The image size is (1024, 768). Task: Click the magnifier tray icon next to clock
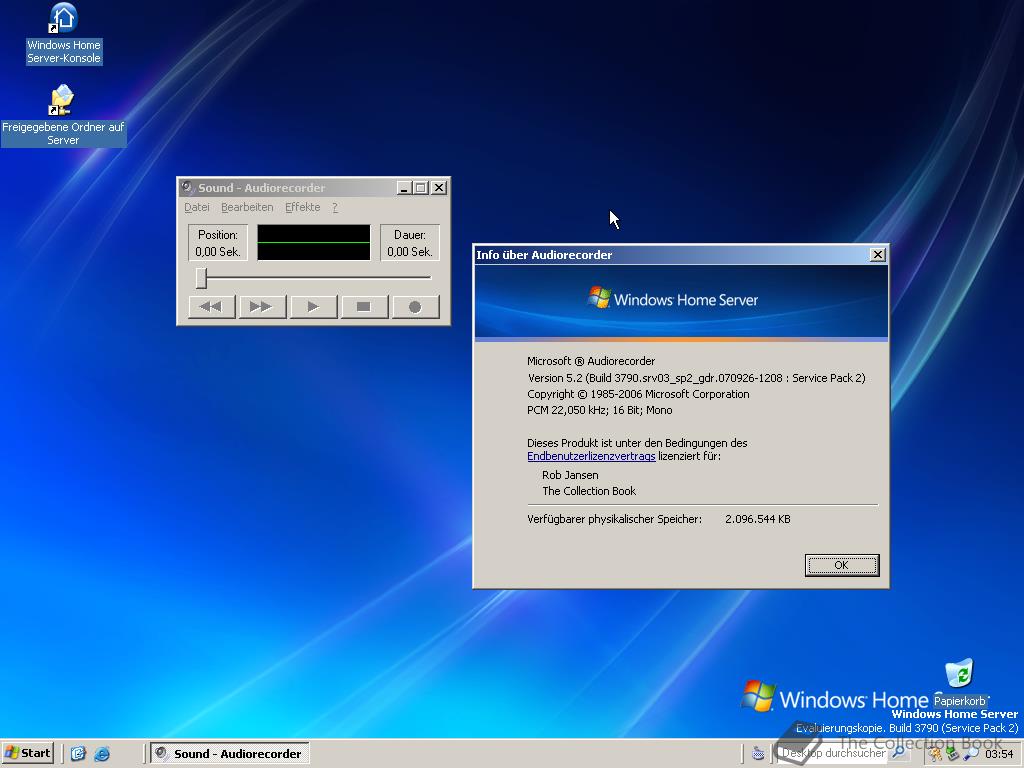pyautogui.click(x=971, y=754)
